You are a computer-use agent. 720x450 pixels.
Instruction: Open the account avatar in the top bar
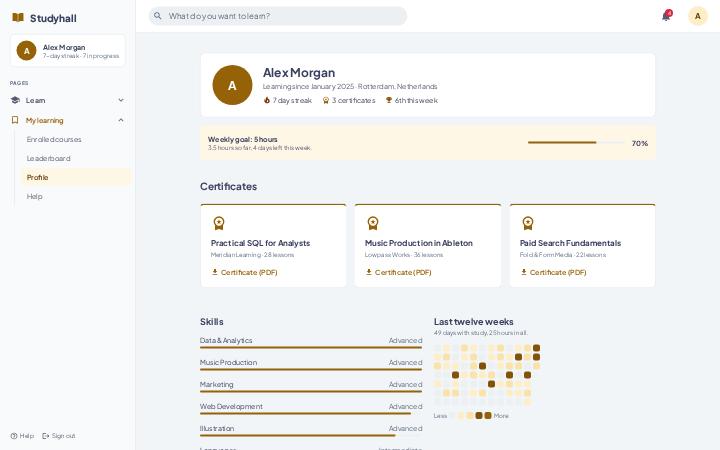(x=698, y=16)
